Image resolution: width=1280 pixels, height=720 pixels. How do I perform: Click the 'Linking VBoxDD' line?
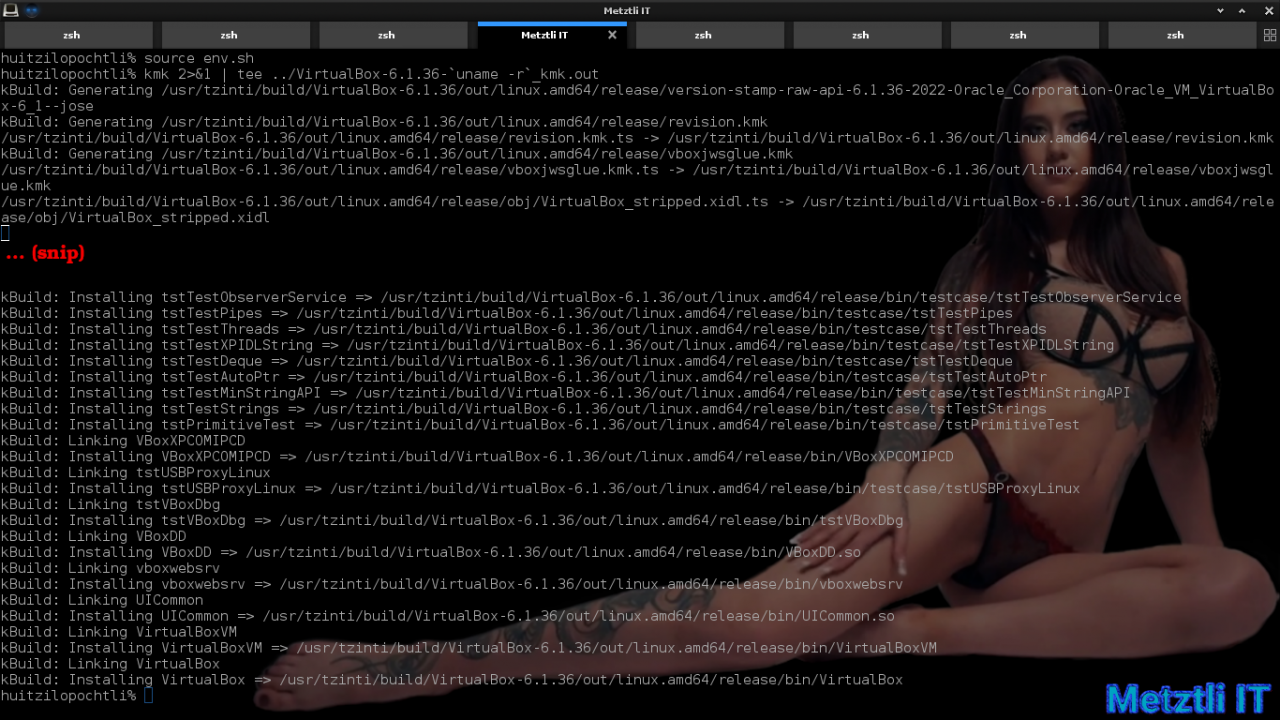93,536
